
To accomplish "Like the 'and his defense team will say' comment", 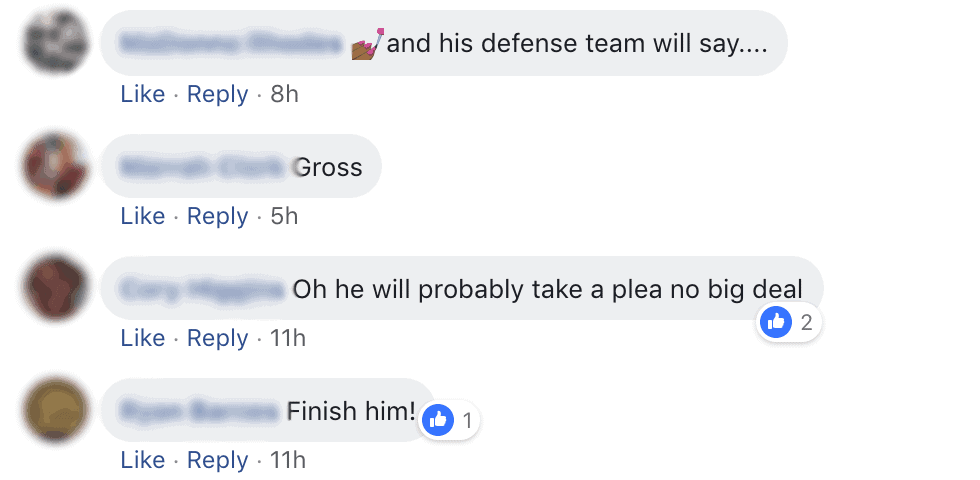I will (x=142, y=94).
